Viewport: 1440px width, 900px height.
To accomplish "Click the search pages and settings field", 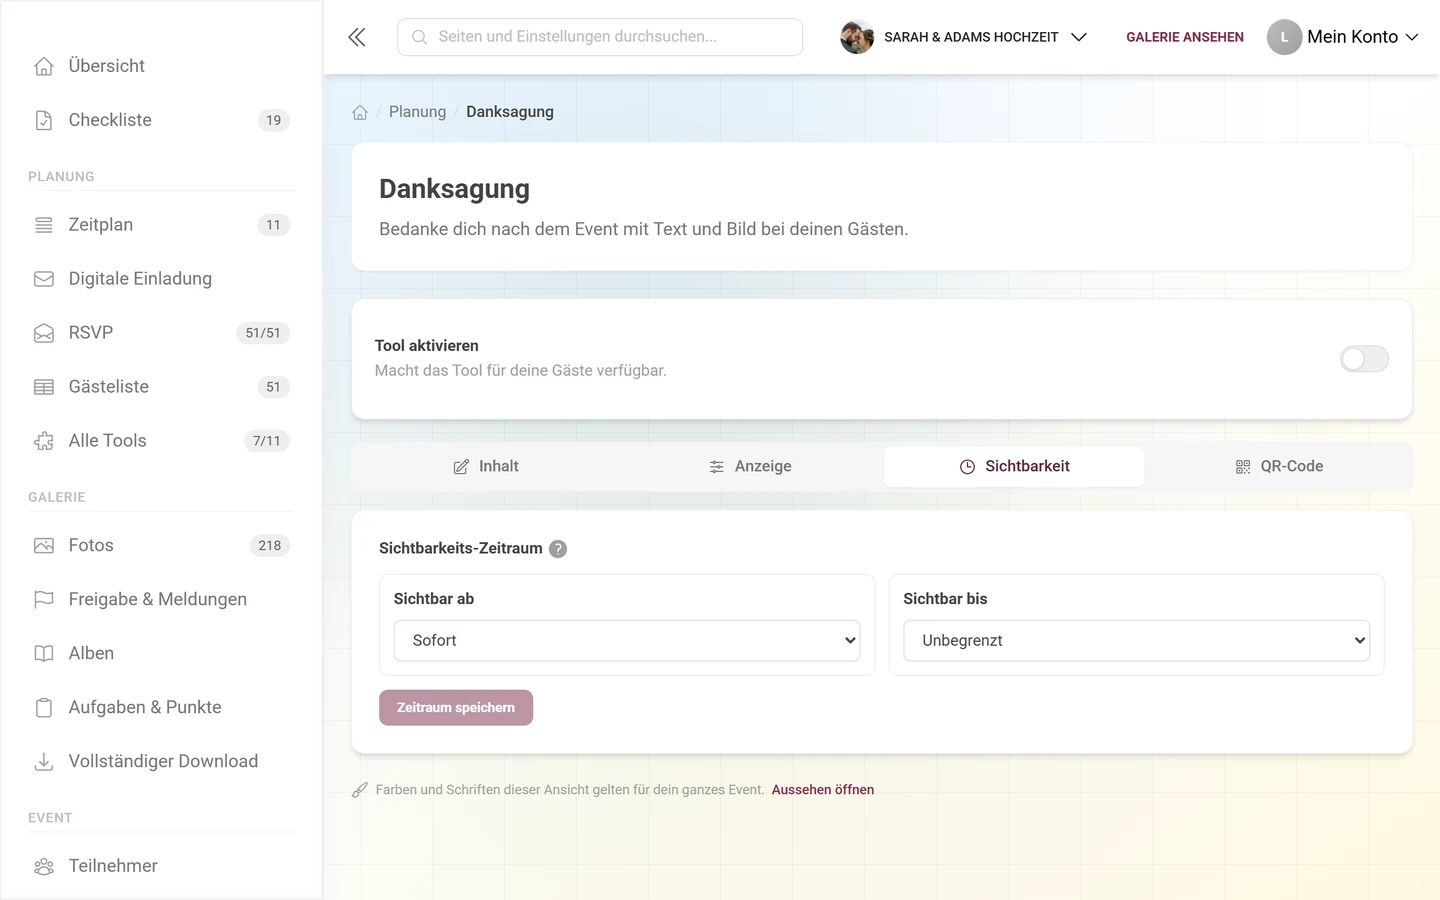I will pos(600,37).
